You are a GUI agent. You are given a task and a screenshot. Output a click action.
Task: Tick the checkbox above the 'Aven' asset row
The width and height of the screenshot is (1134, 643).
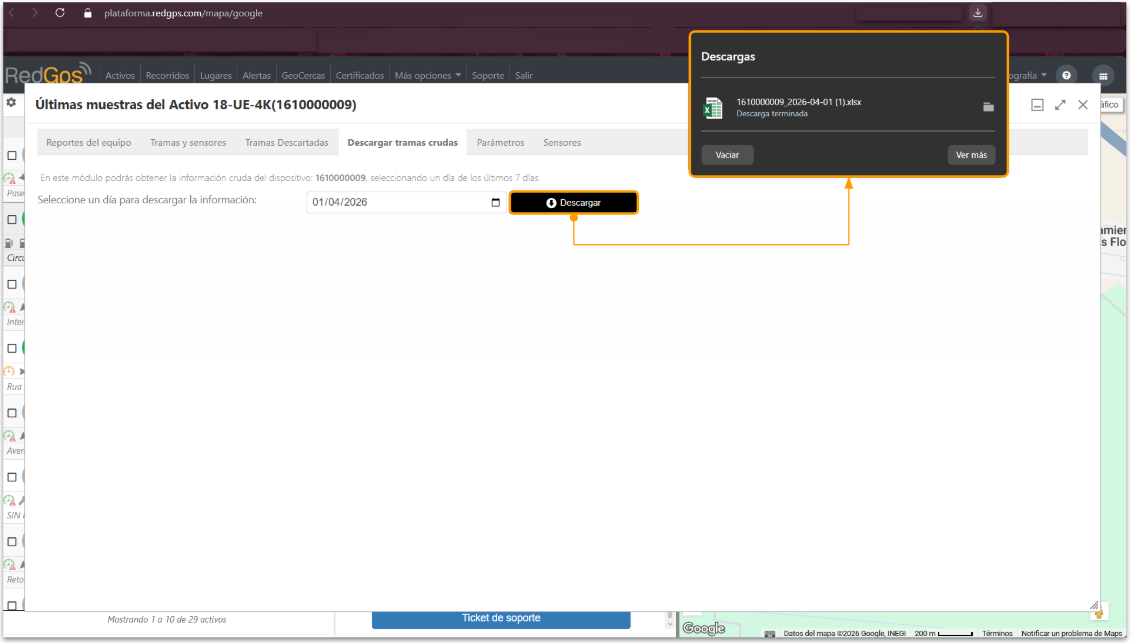(x=12, y=412)
